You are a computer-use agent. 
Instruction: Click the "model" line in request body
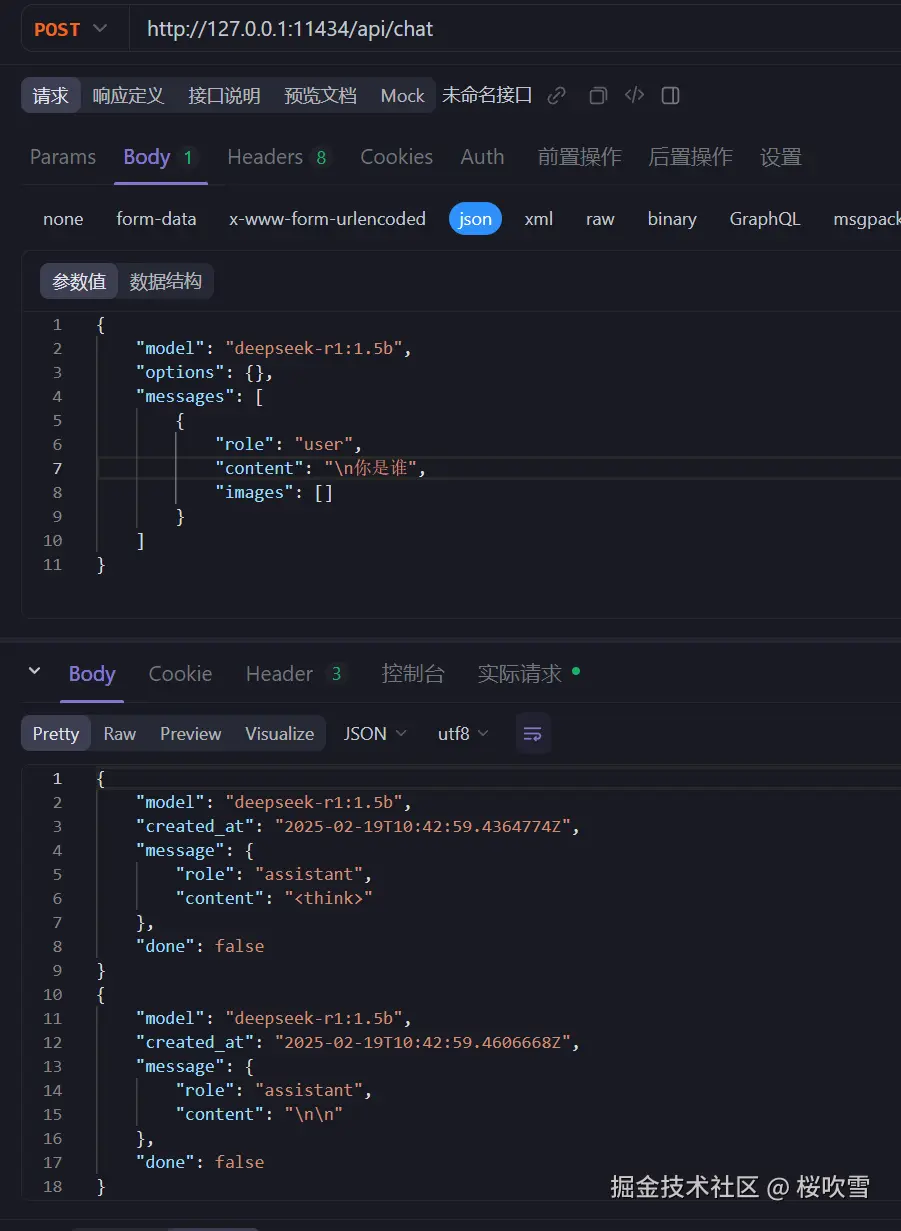[274, 348]
